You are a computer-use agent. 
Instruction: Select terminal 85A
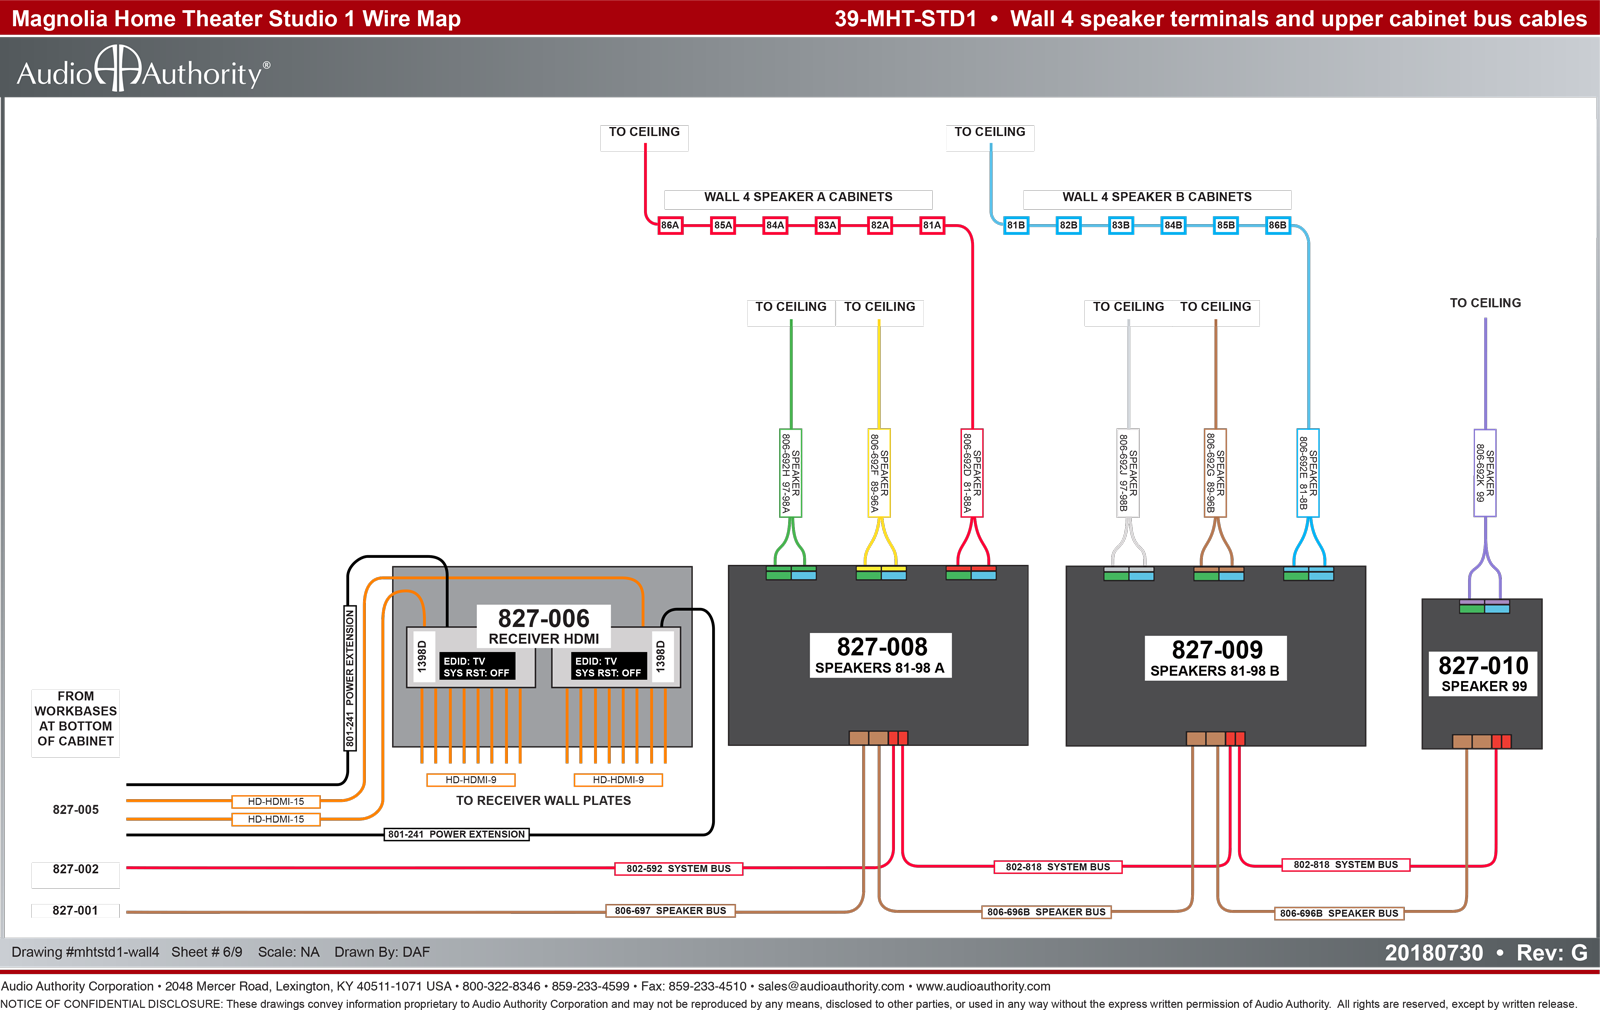coord(723,225)
